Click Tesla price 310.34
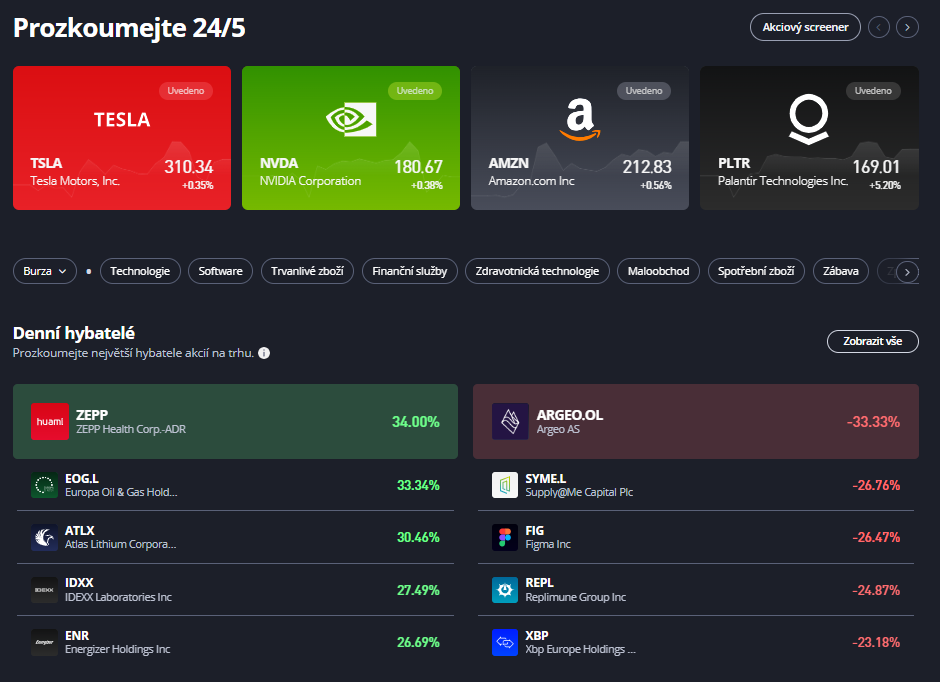Viewport: 940px width, 682px height. click(189, 167)
